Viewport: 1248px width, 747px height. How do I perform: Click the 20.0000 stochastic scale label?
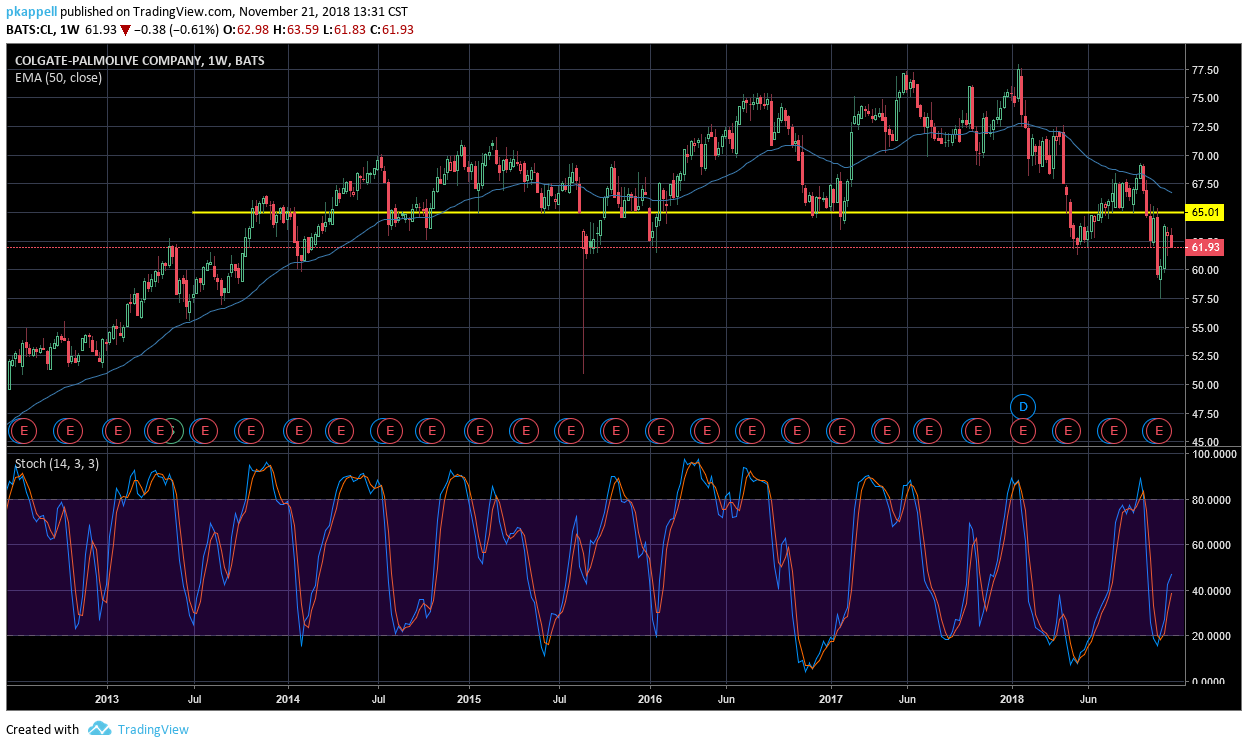point(1211,636)
